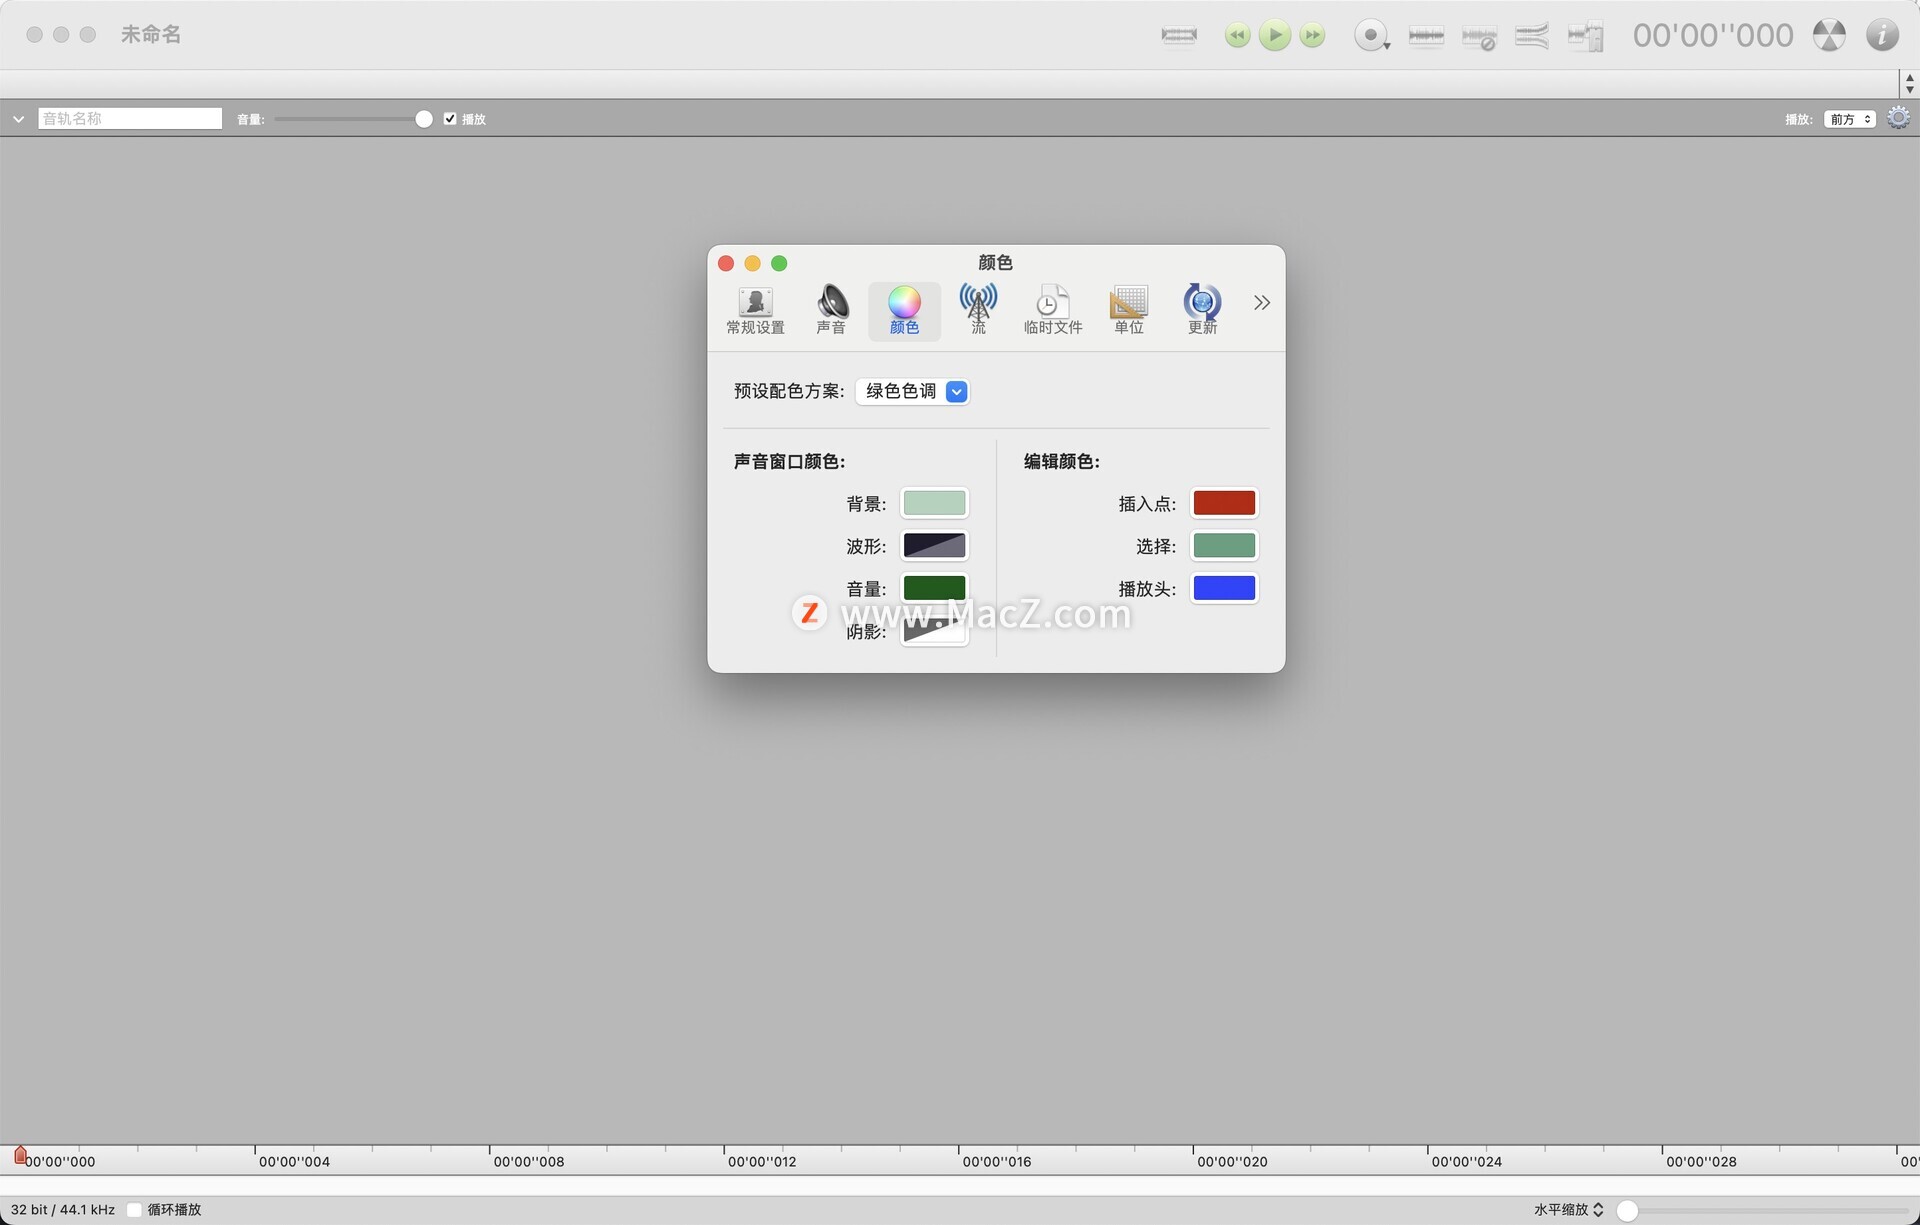Screen dimensions: 1920x1225
Task: Switch to the 声音 preferences tab
Action: coord(831,310)
